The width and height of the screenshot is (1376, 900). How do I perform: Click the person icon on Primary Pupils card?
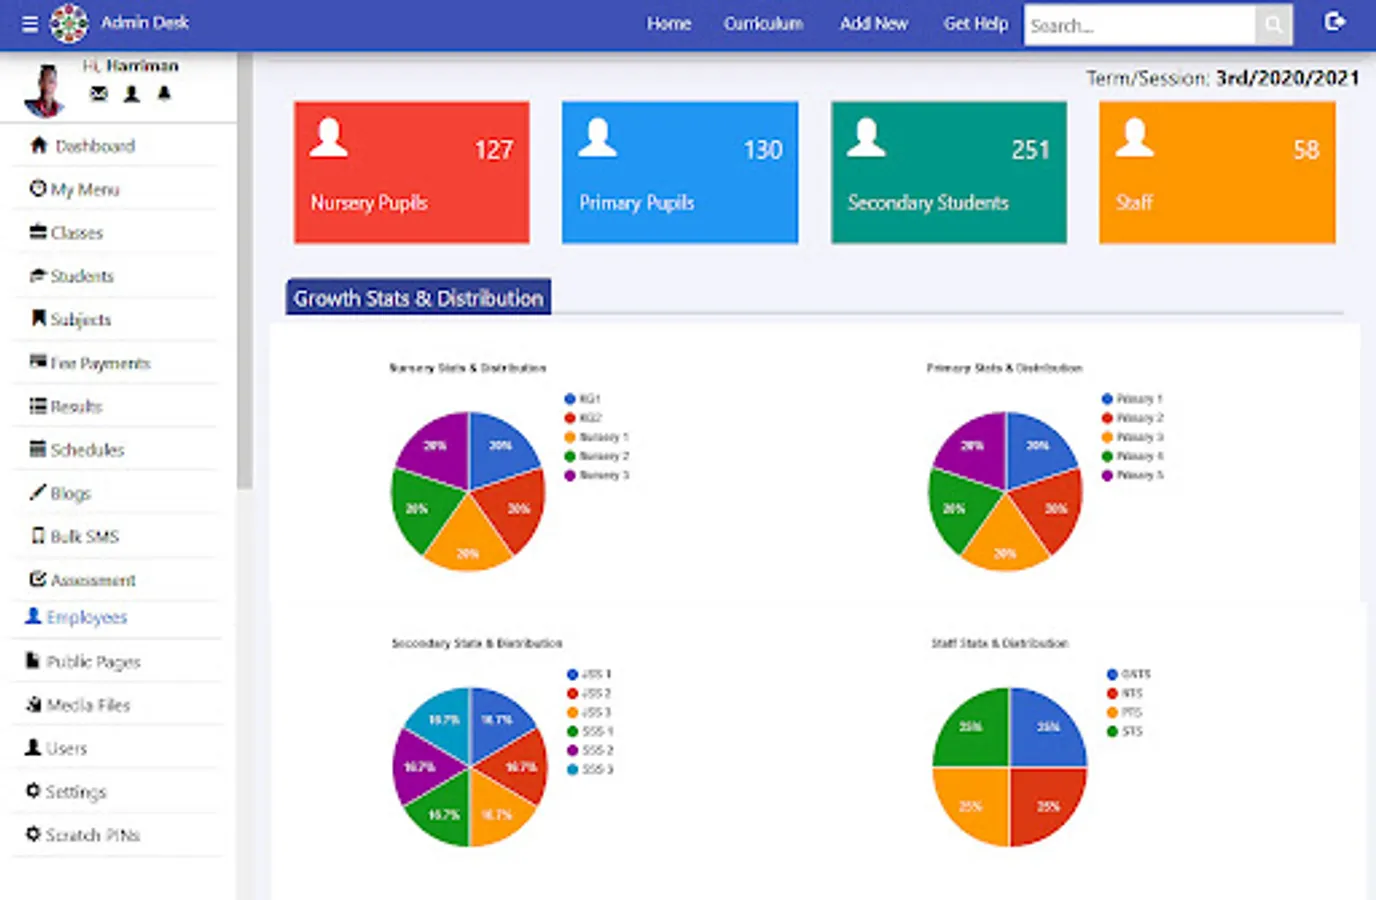tap(597, 138)
